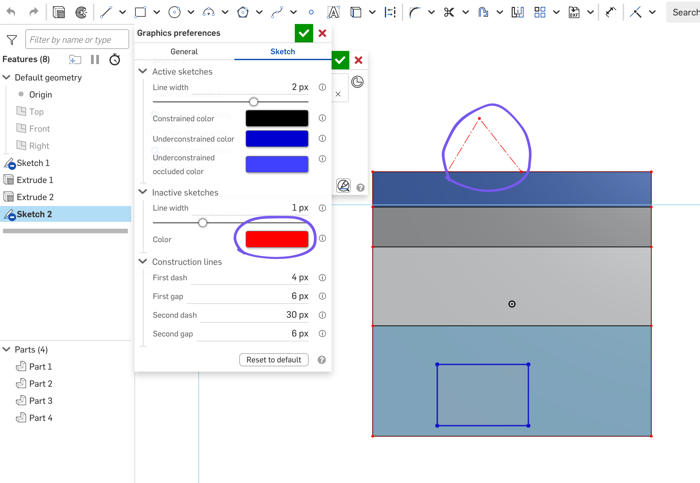700x483 pixels.
Task: Select the Insert DXF tool icon
Action: [574, 12]
